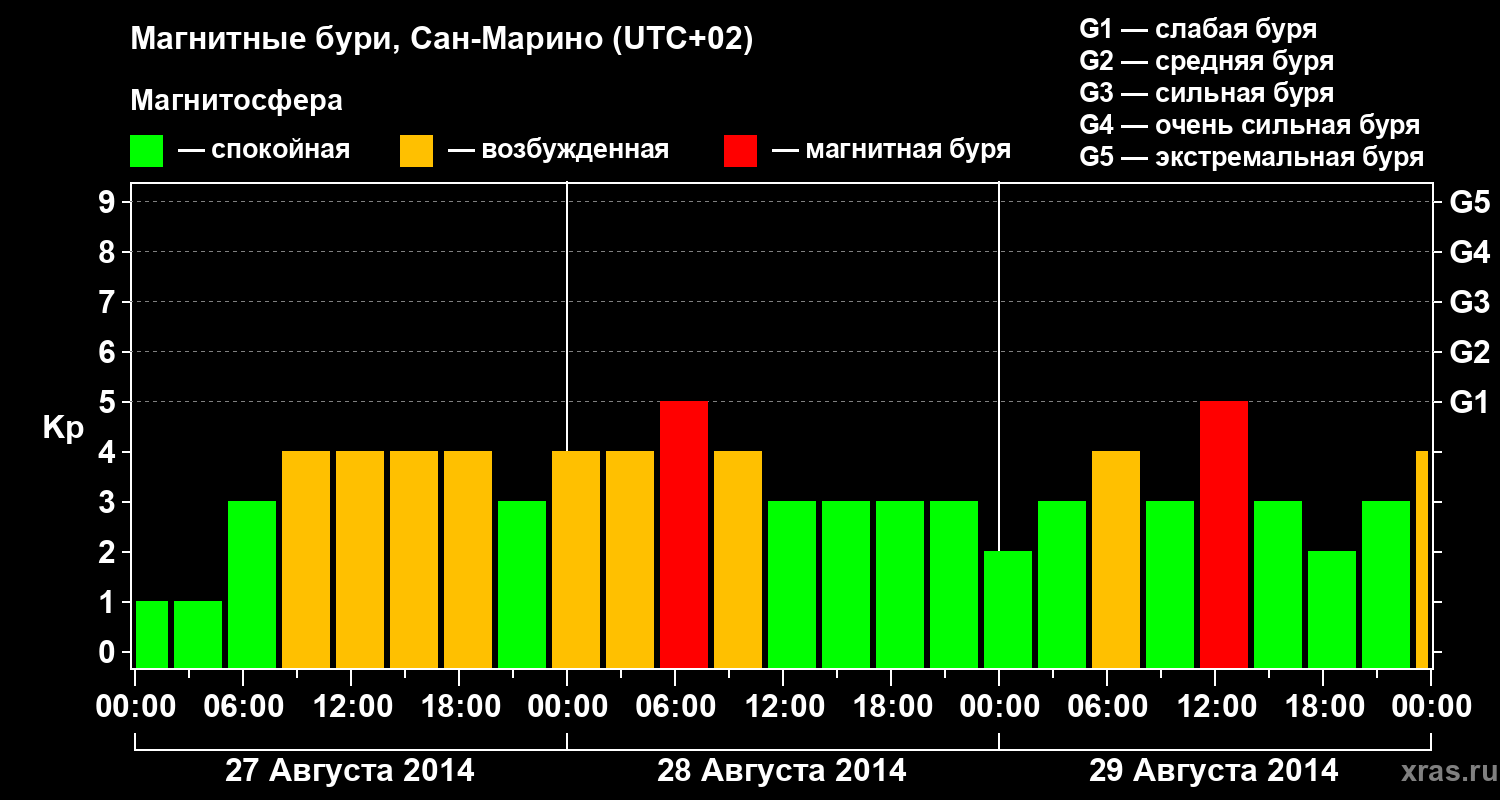The image size is (1500, 800).
Task: Click the chart title 'Магнитные бури, Сан-Марино (UTC+02)'
Action: tap(441, 40)
